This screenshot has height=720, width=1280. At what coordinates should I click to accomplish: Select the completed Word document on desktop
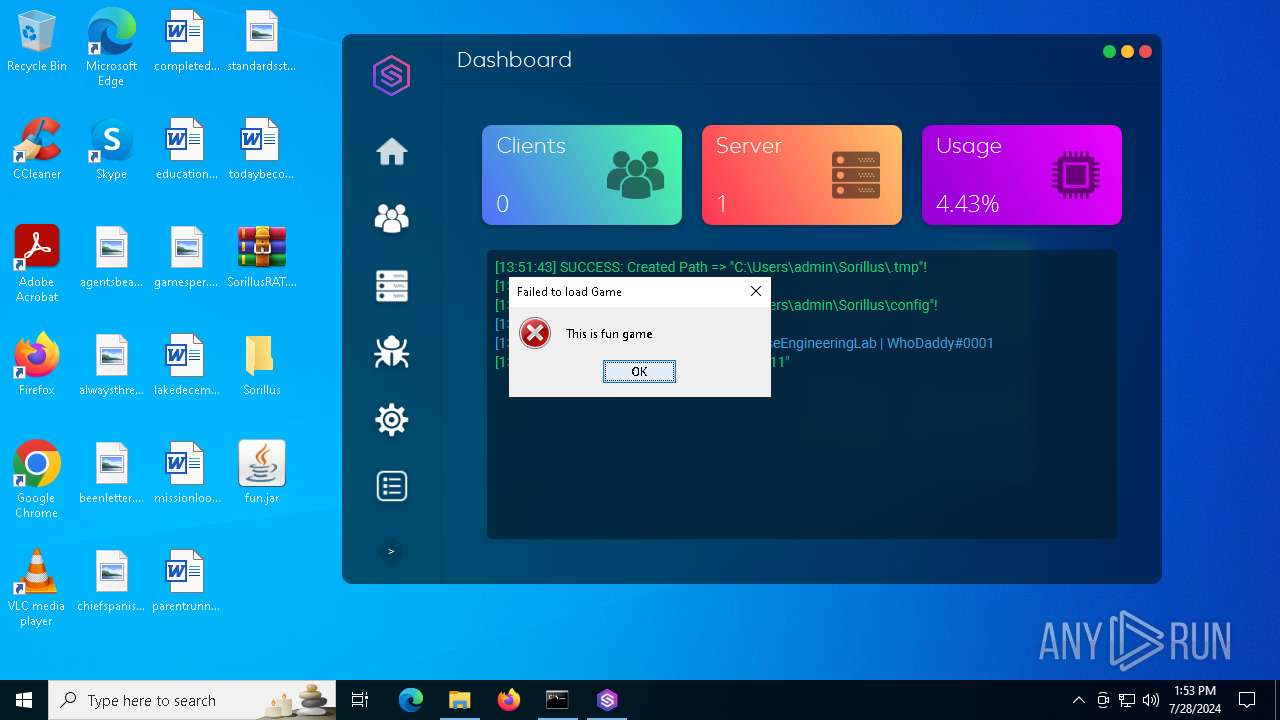[x=187, y=42]
